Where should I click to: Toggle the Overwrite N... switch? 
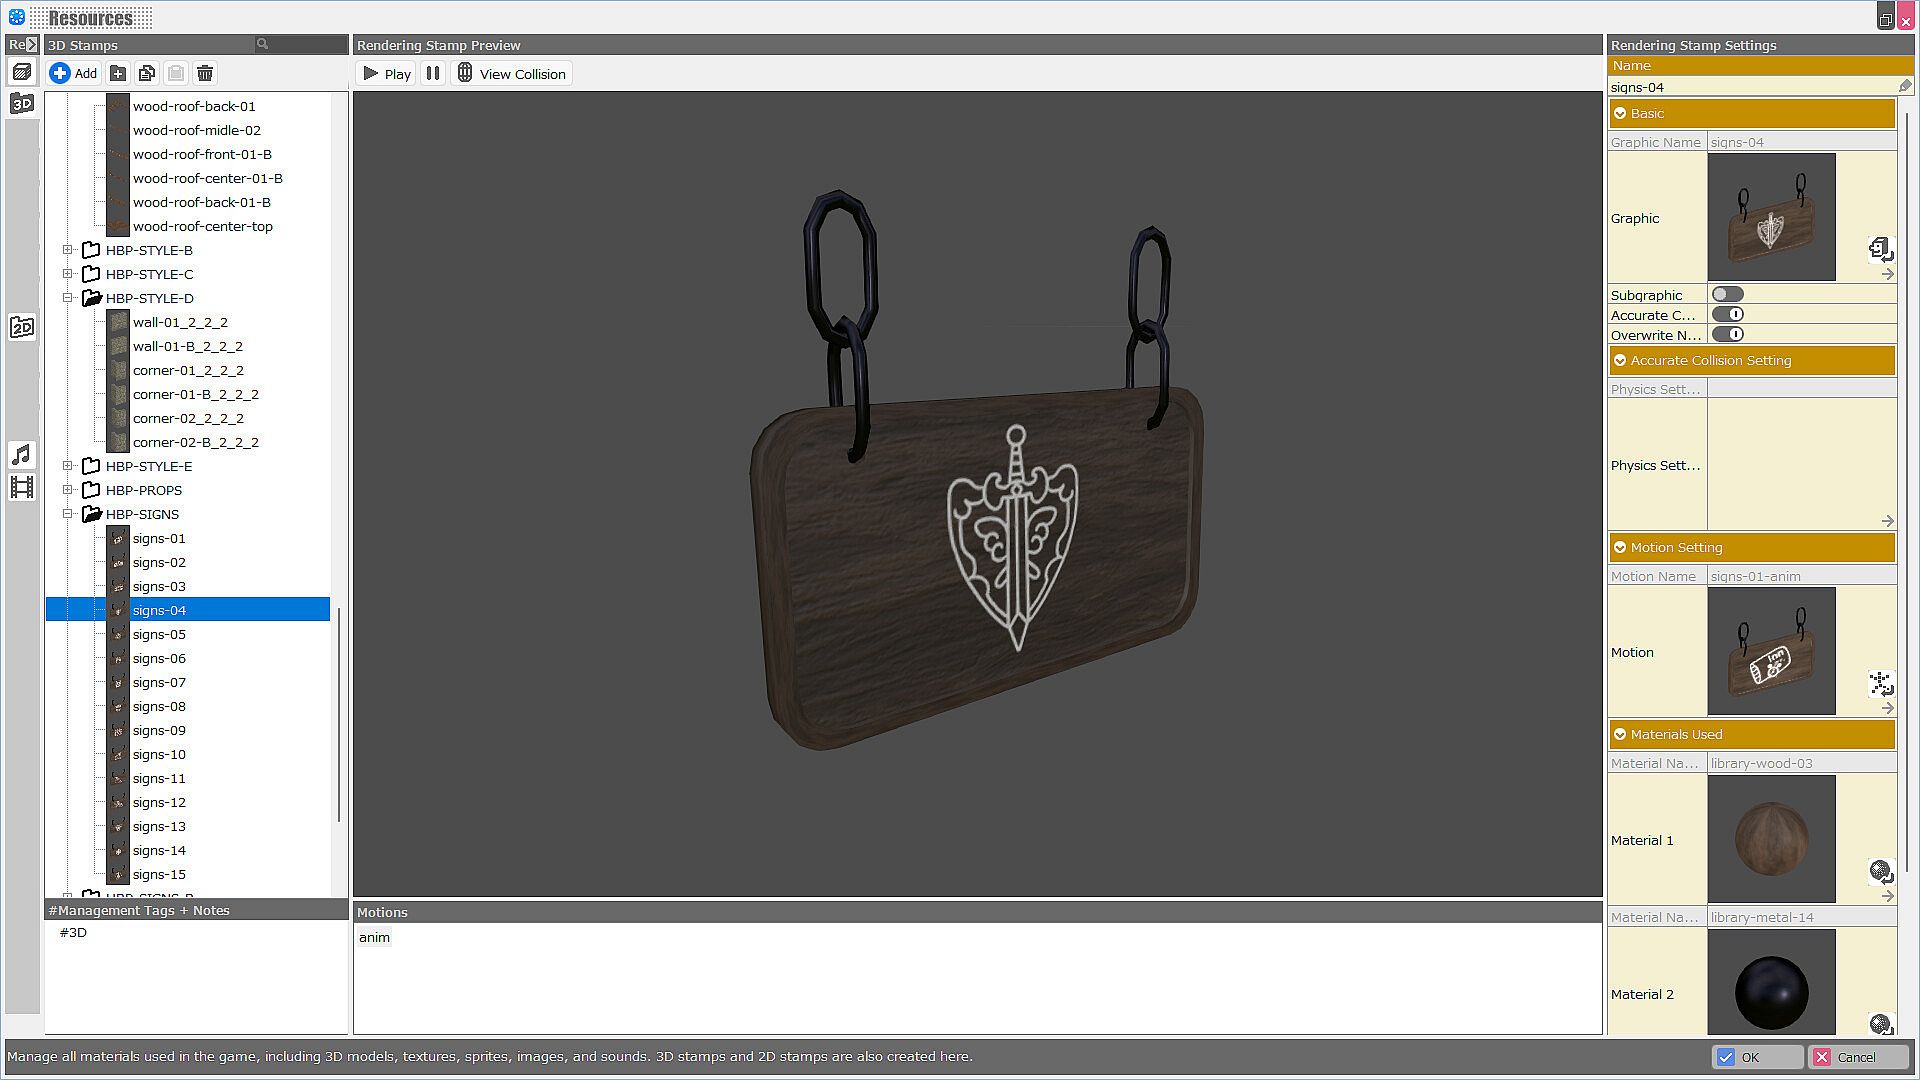pos(1727,334)
